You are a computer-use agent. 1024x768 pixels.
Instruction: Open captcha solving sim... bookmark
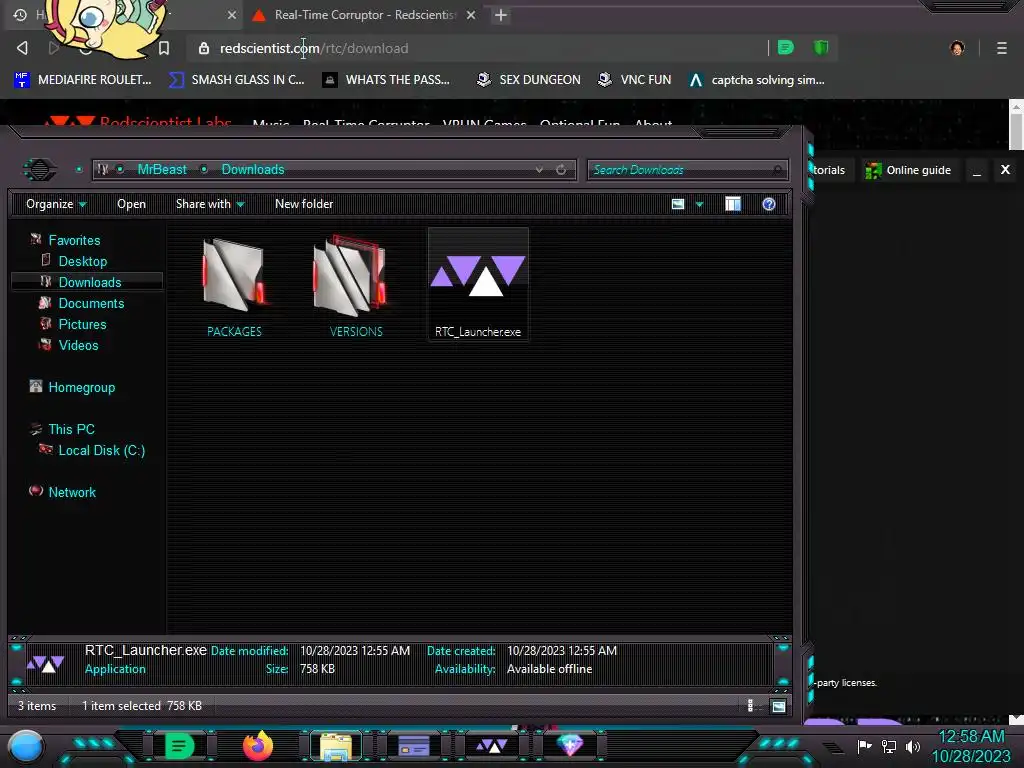click(x=757, y=80)
